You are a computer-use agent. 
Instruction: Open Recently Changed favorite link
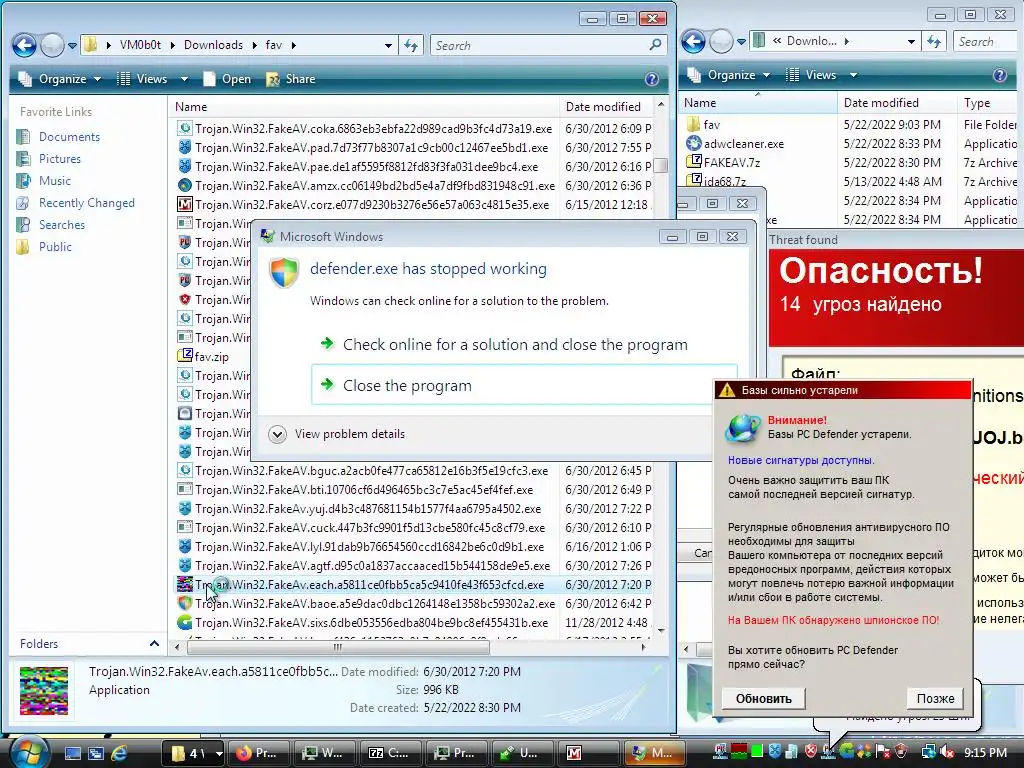tap(87, 202)
